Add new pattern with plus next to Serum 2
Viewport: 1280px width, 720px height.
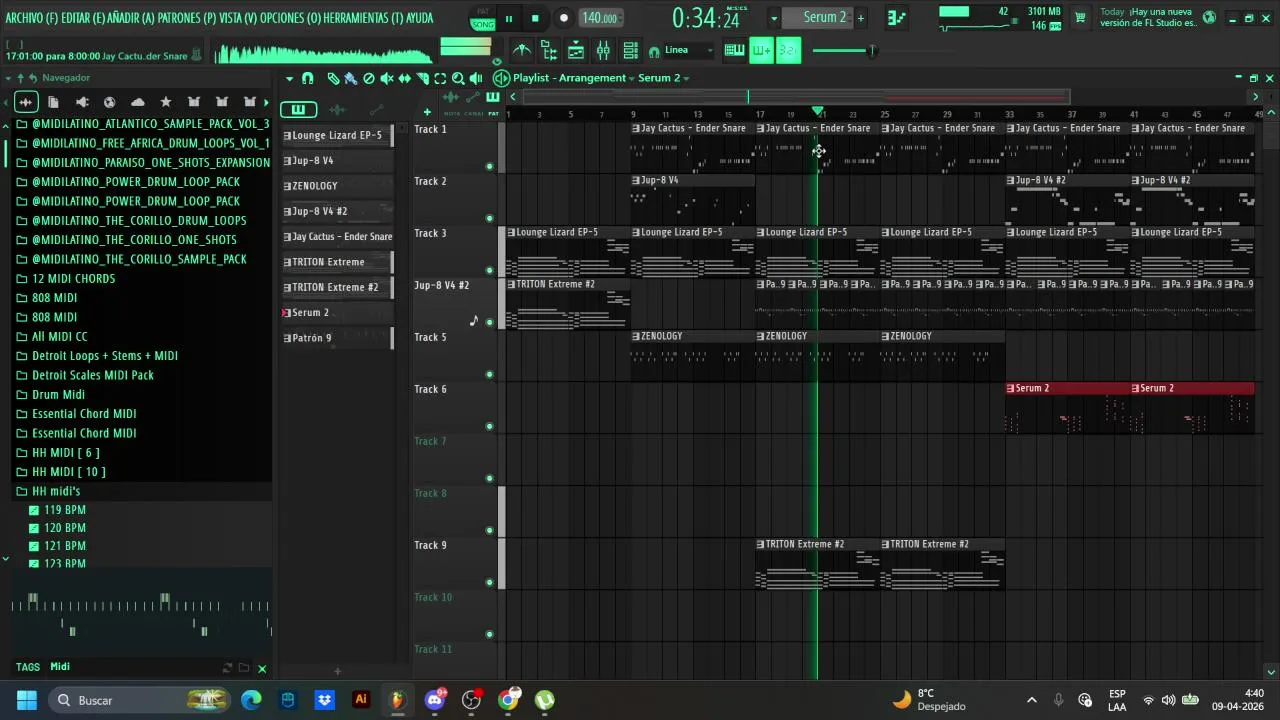pyautogui.click(x=860, y=17)
